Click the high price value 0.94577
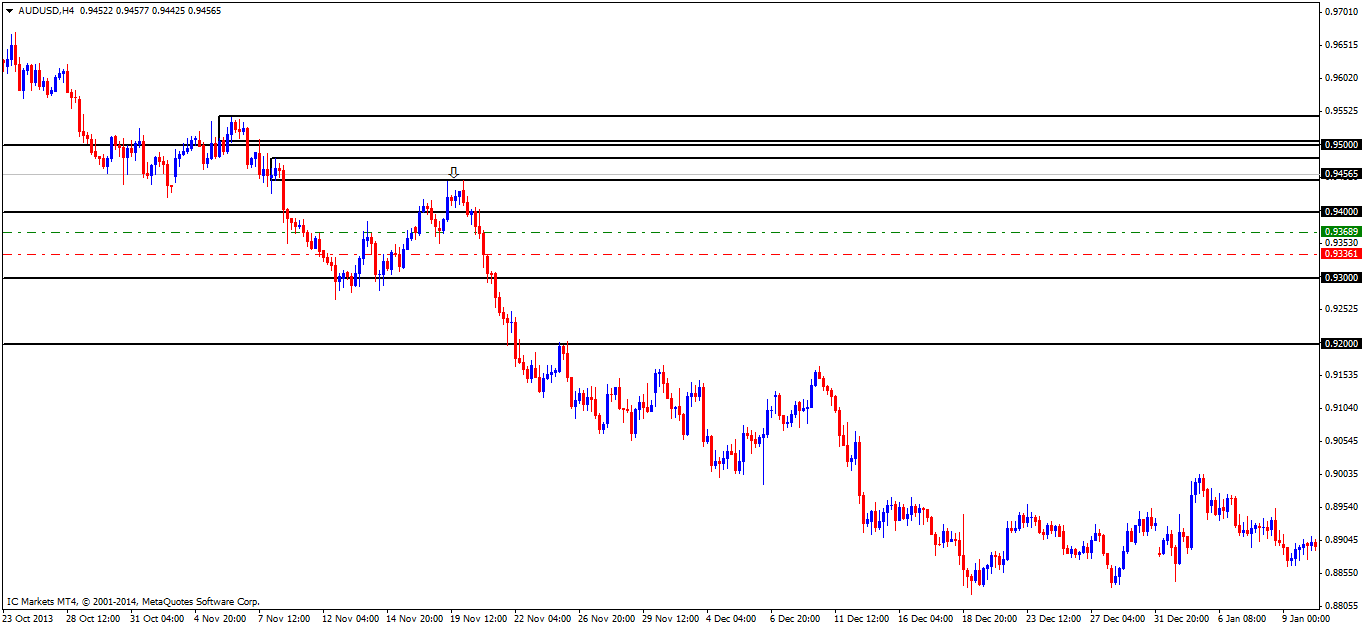Viewport: 1362px width, 627px height. (134, 11)
